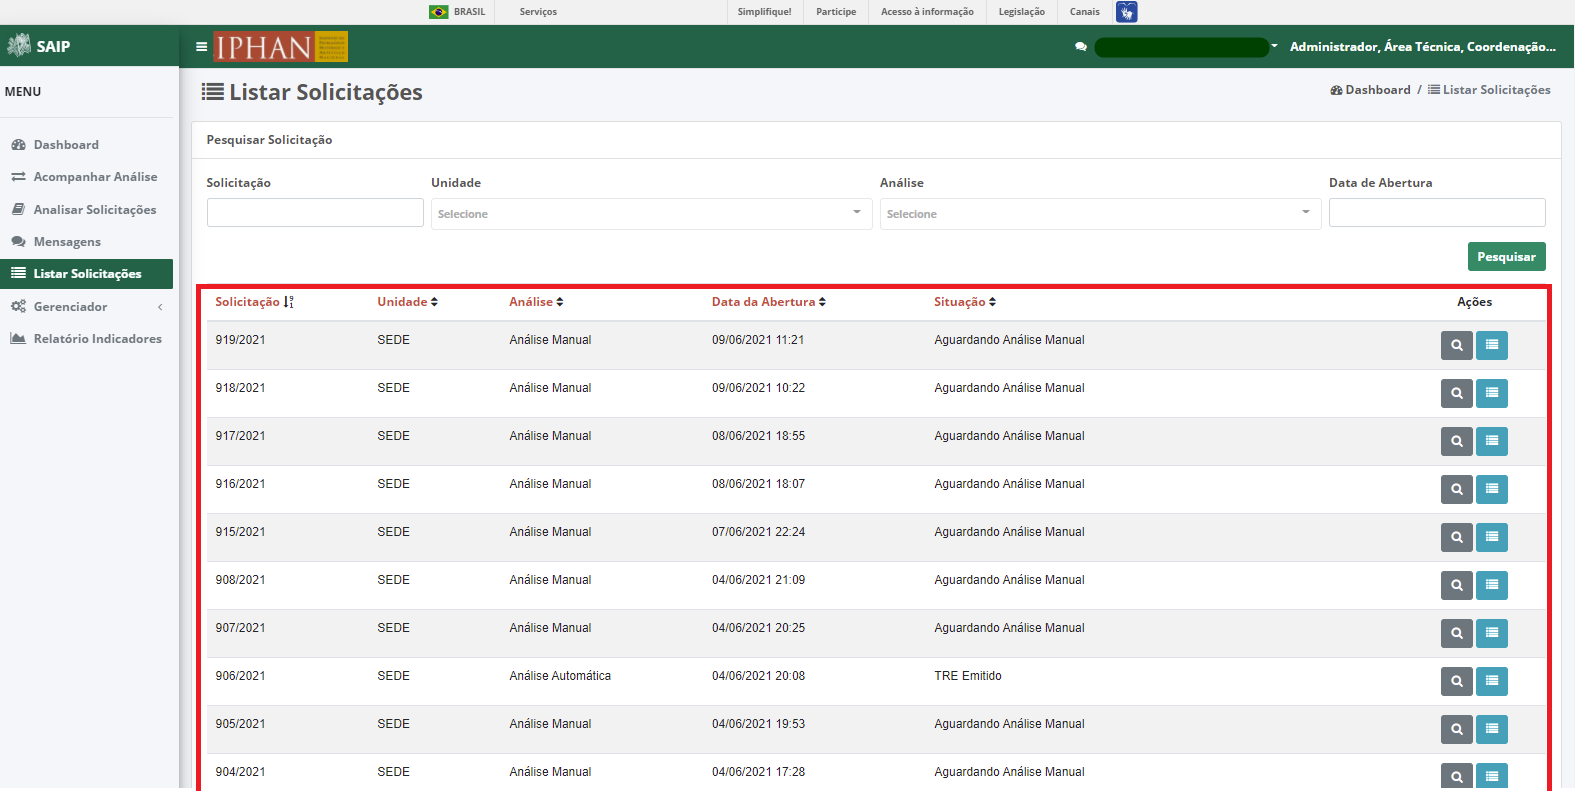Open the Unidade select dropdown
This screenshot has width=1575, height=791.
[x=651, y=214]
